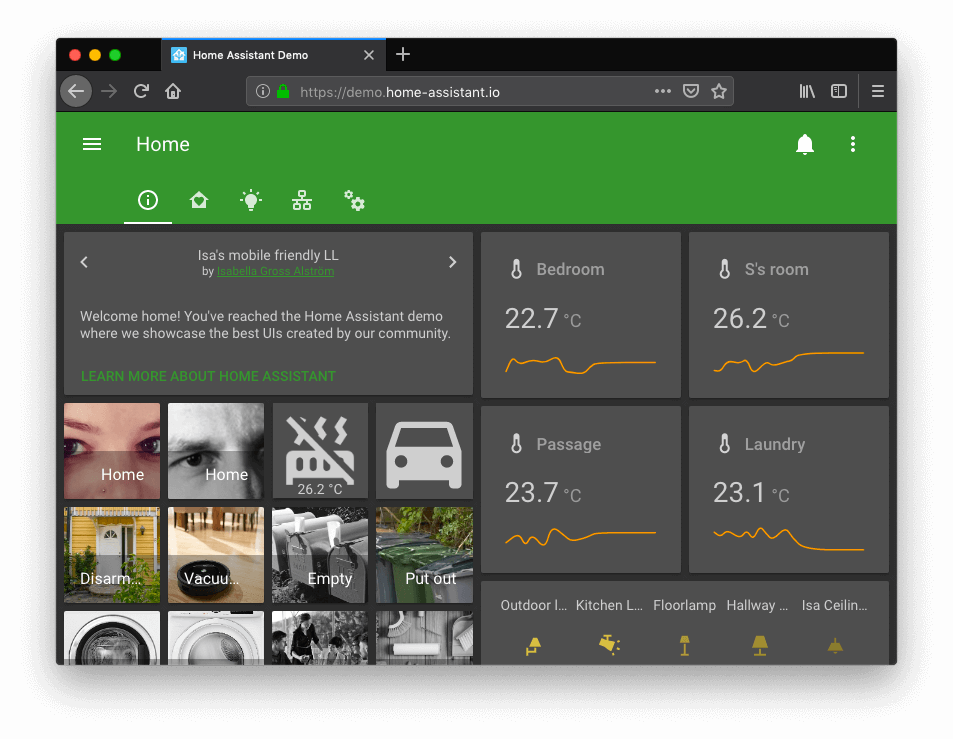
Task: Toggle the Floorlamp light icon
Action: (x=684, y=646)
